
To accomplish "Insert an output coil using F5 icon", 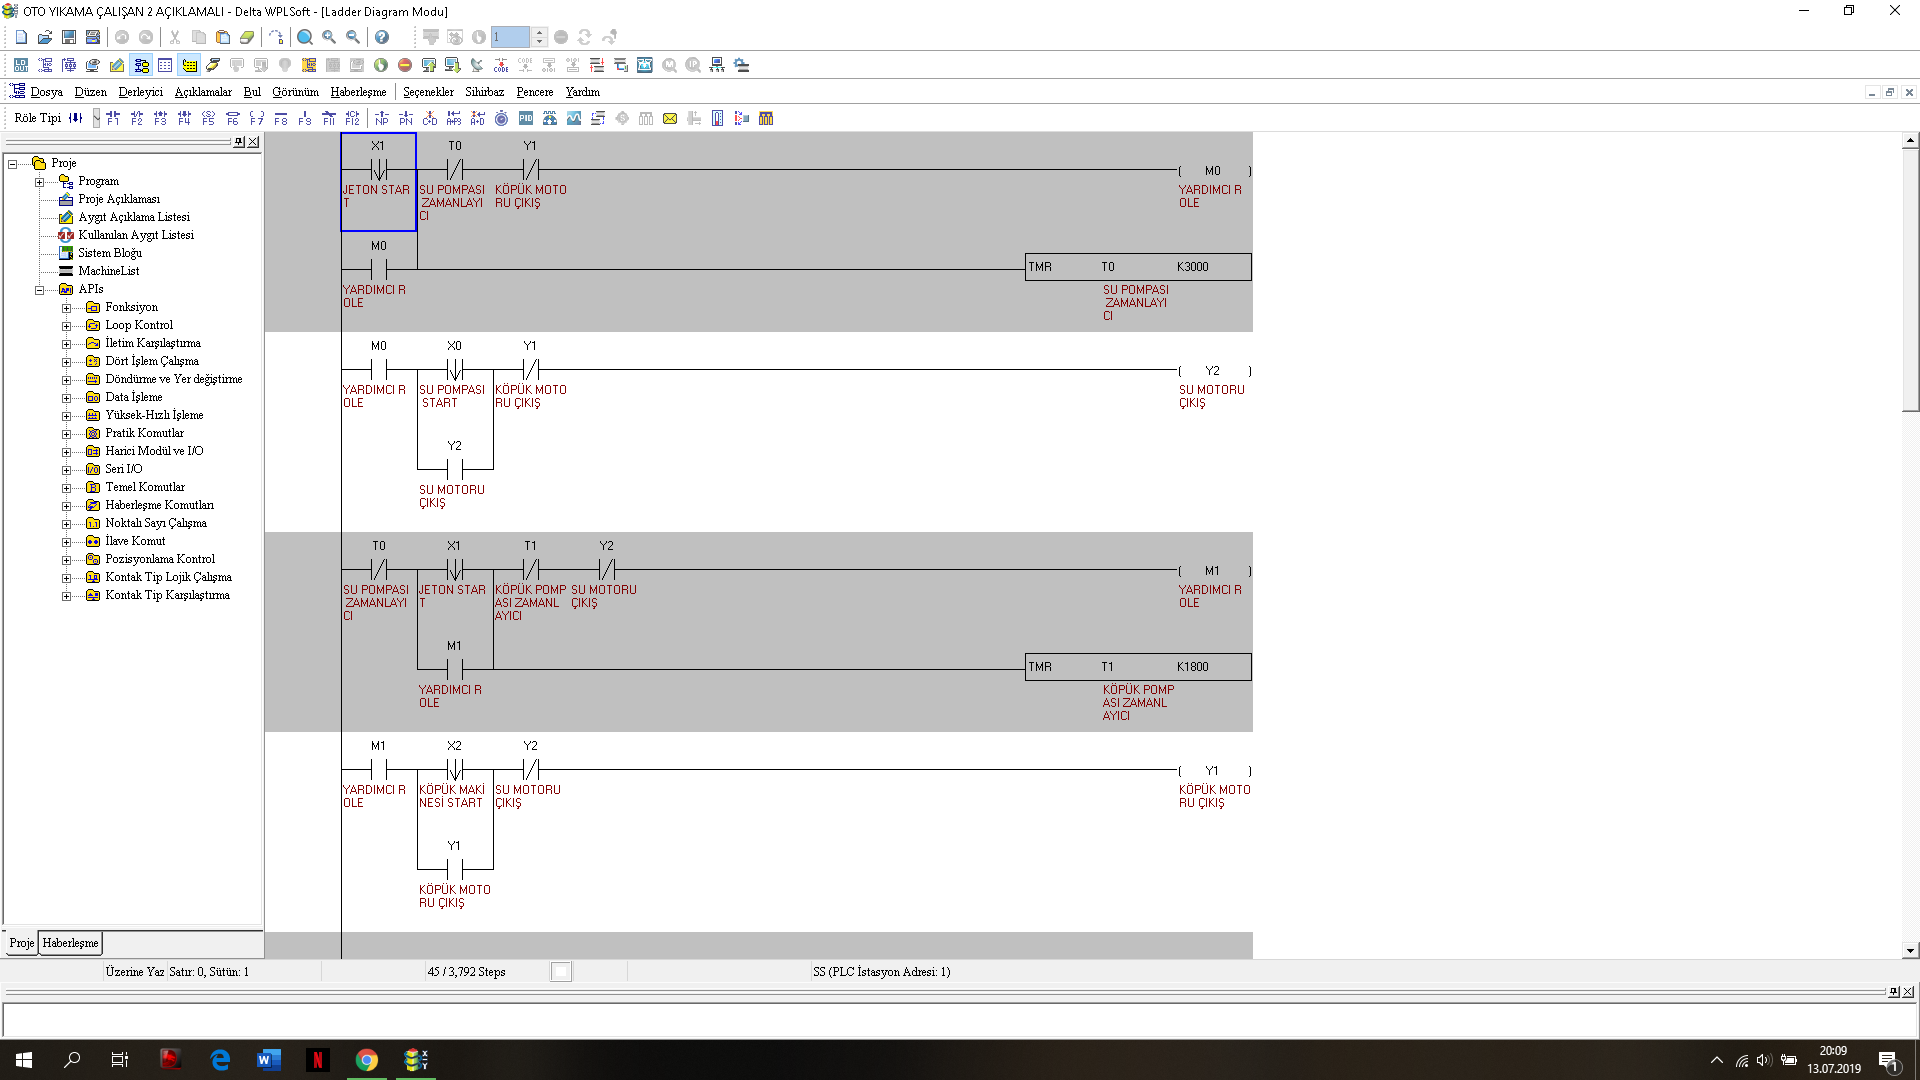I will click(208, 118).
